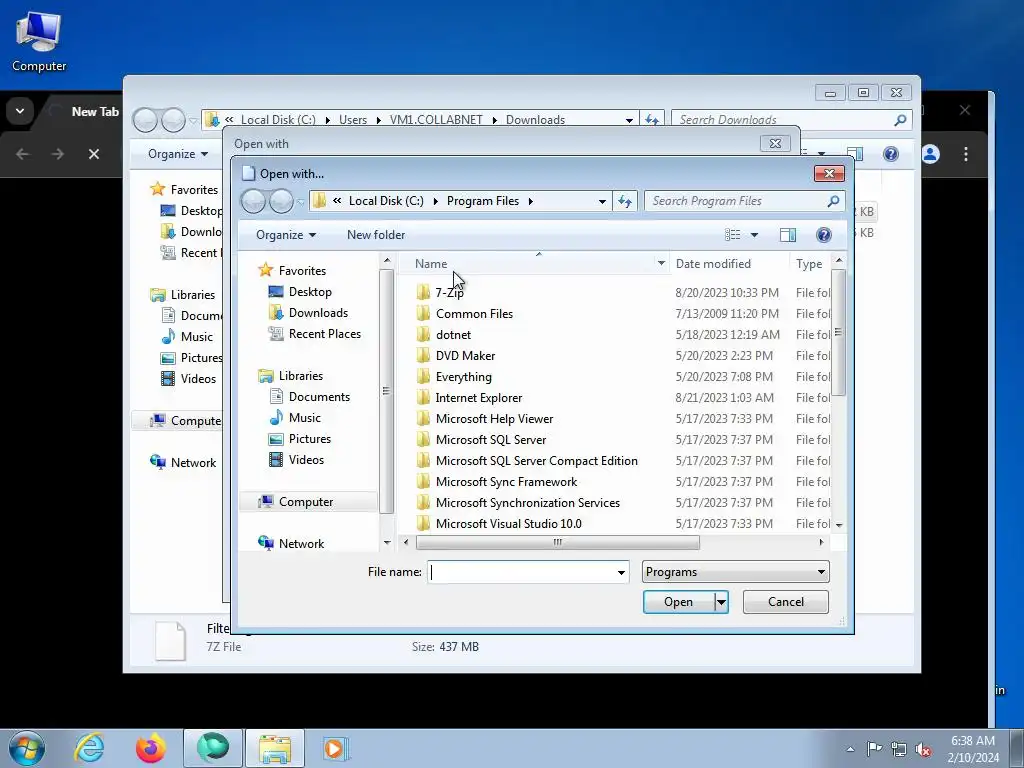The image size is (1024, 768).
Task: Click the search magnifier in Program Files search
Action: 833,201
